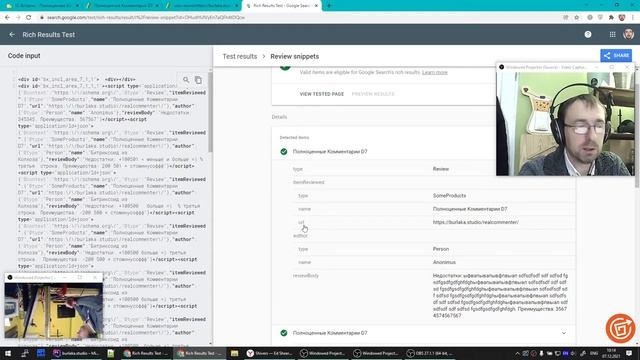Open the Learn more link
Viewport: 640px width, 360px height.
tap(435, 72)
